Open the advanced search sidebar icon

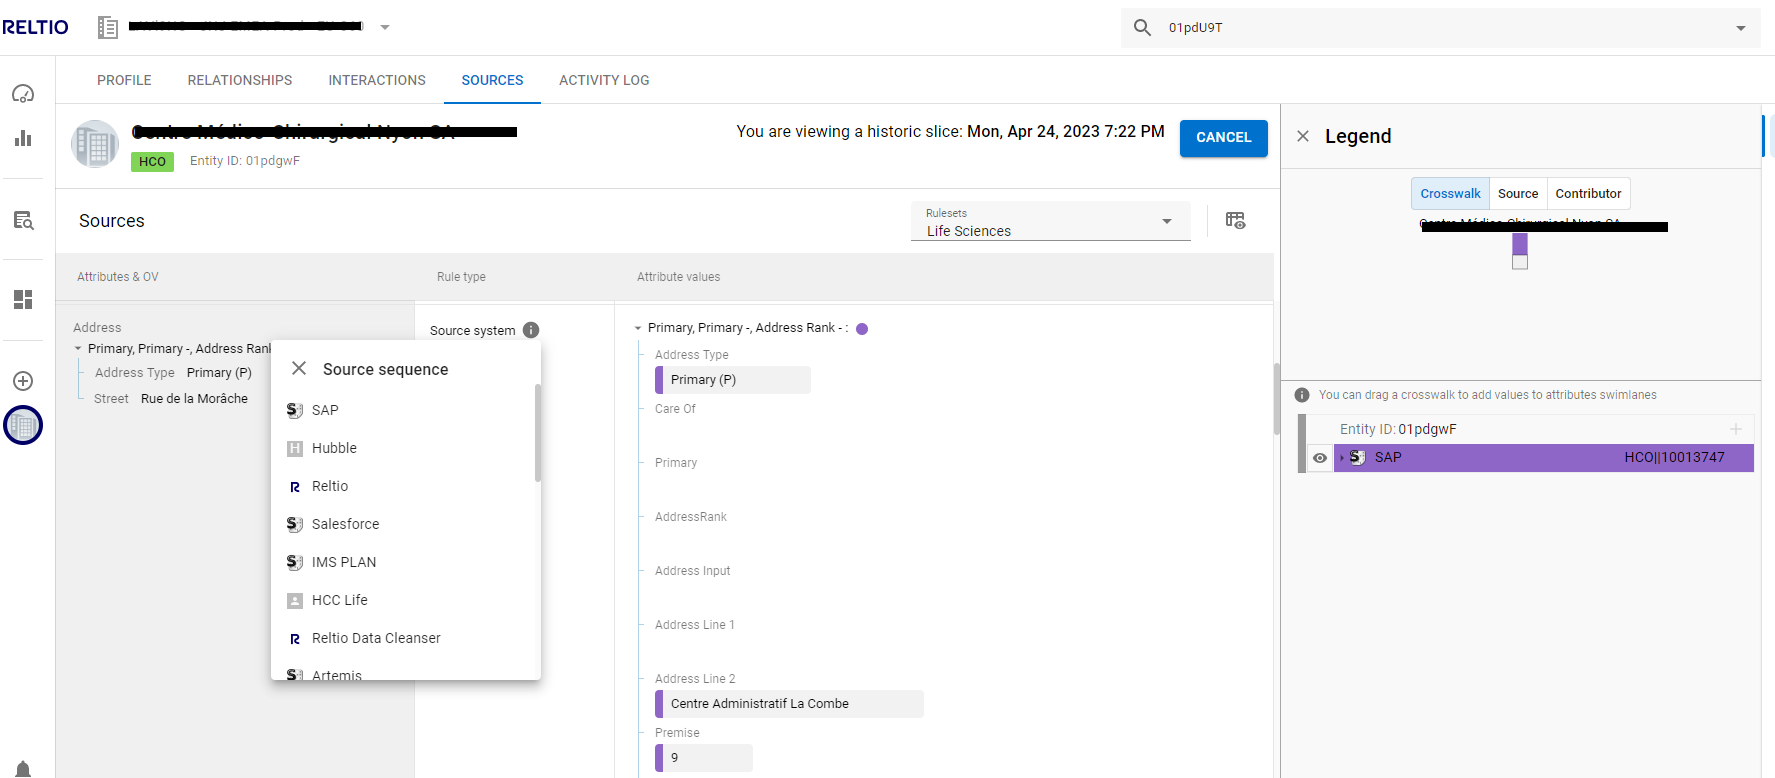tap(23, 221)
